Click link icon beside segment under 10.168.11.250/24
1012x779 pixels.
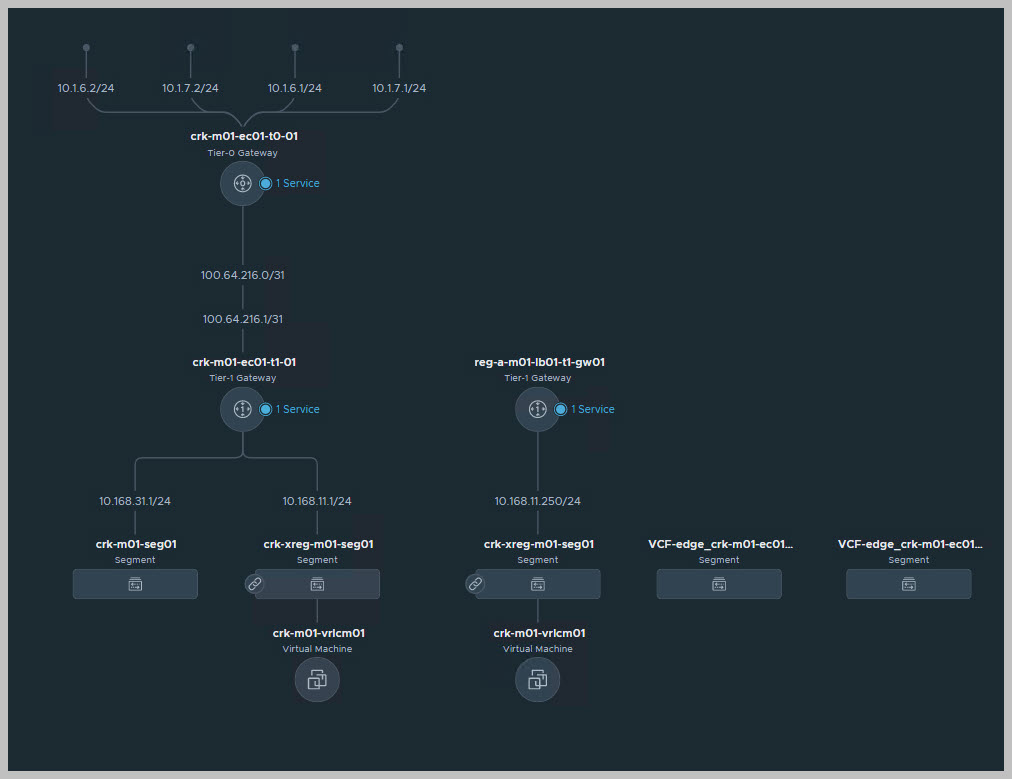click(x=475, y=583)
